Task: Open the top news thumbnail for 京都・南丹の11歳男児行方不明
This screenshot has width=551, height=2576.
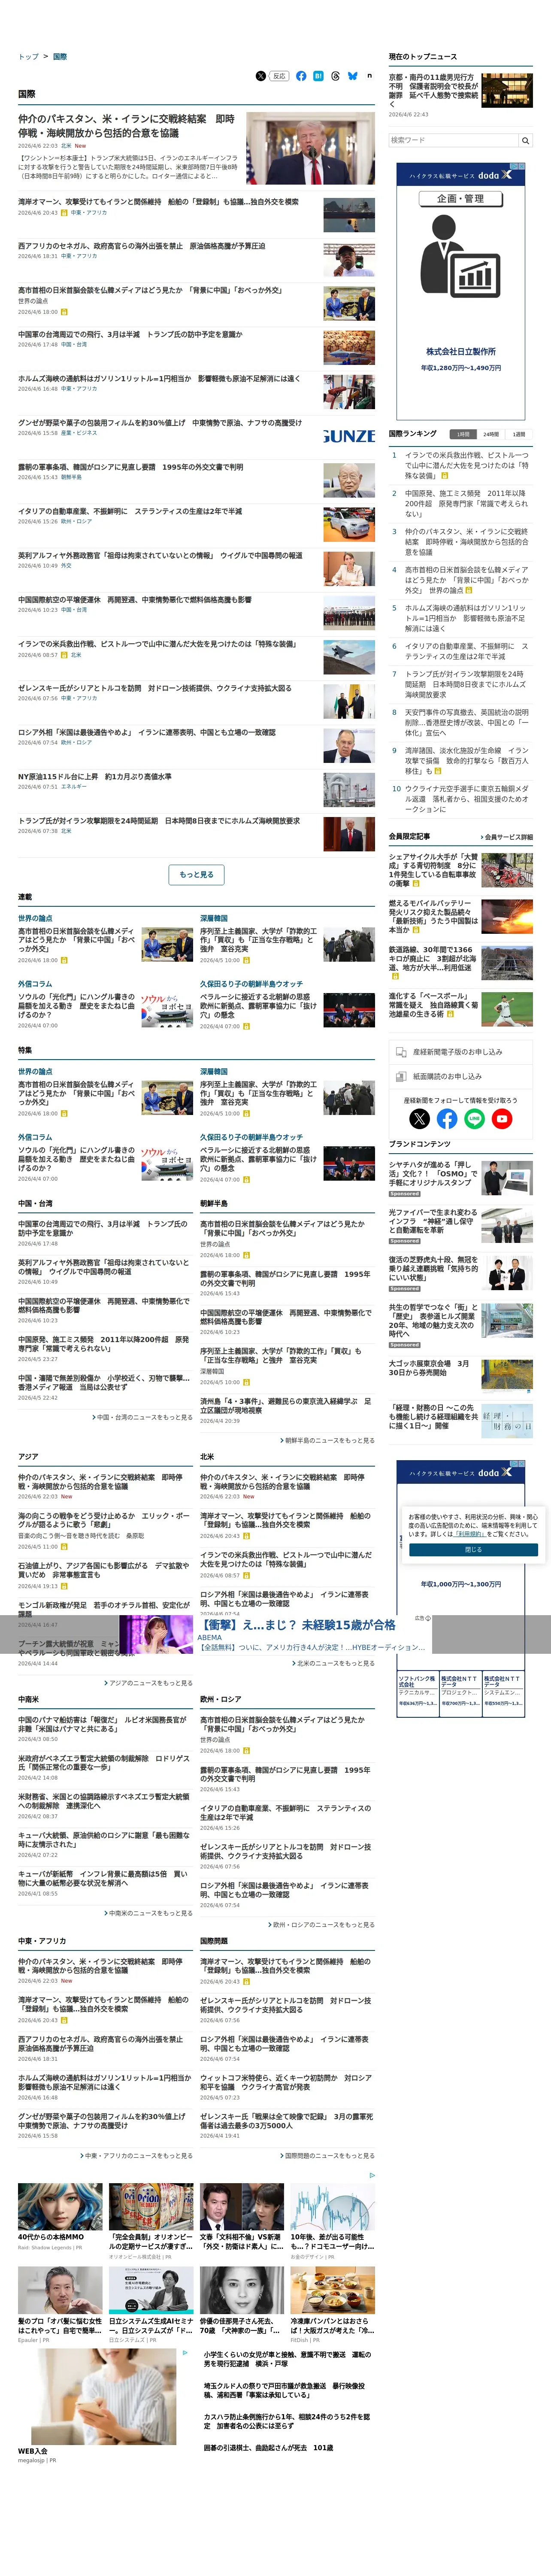Action: (x=507, y=90)
